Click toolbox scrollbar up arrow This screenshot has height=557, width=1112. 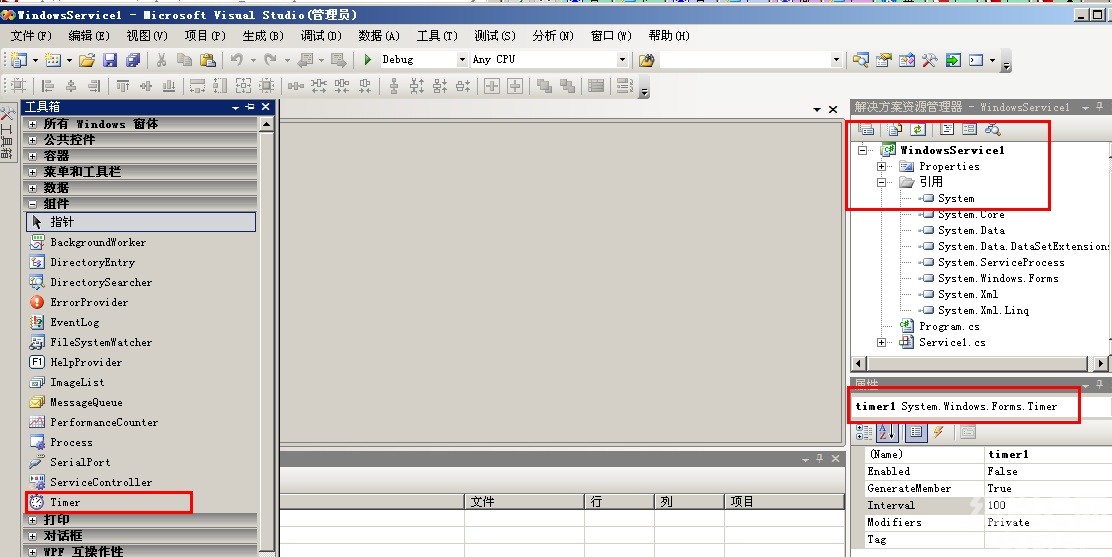267,124
